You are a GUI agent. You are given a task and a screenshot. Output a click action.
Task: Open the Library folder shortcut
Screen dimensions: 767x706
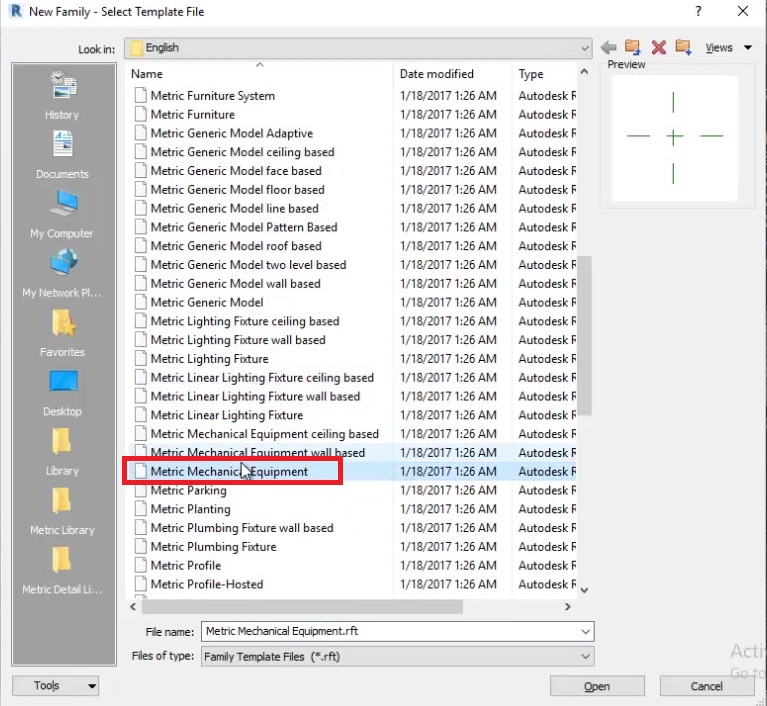coord(62,452)
